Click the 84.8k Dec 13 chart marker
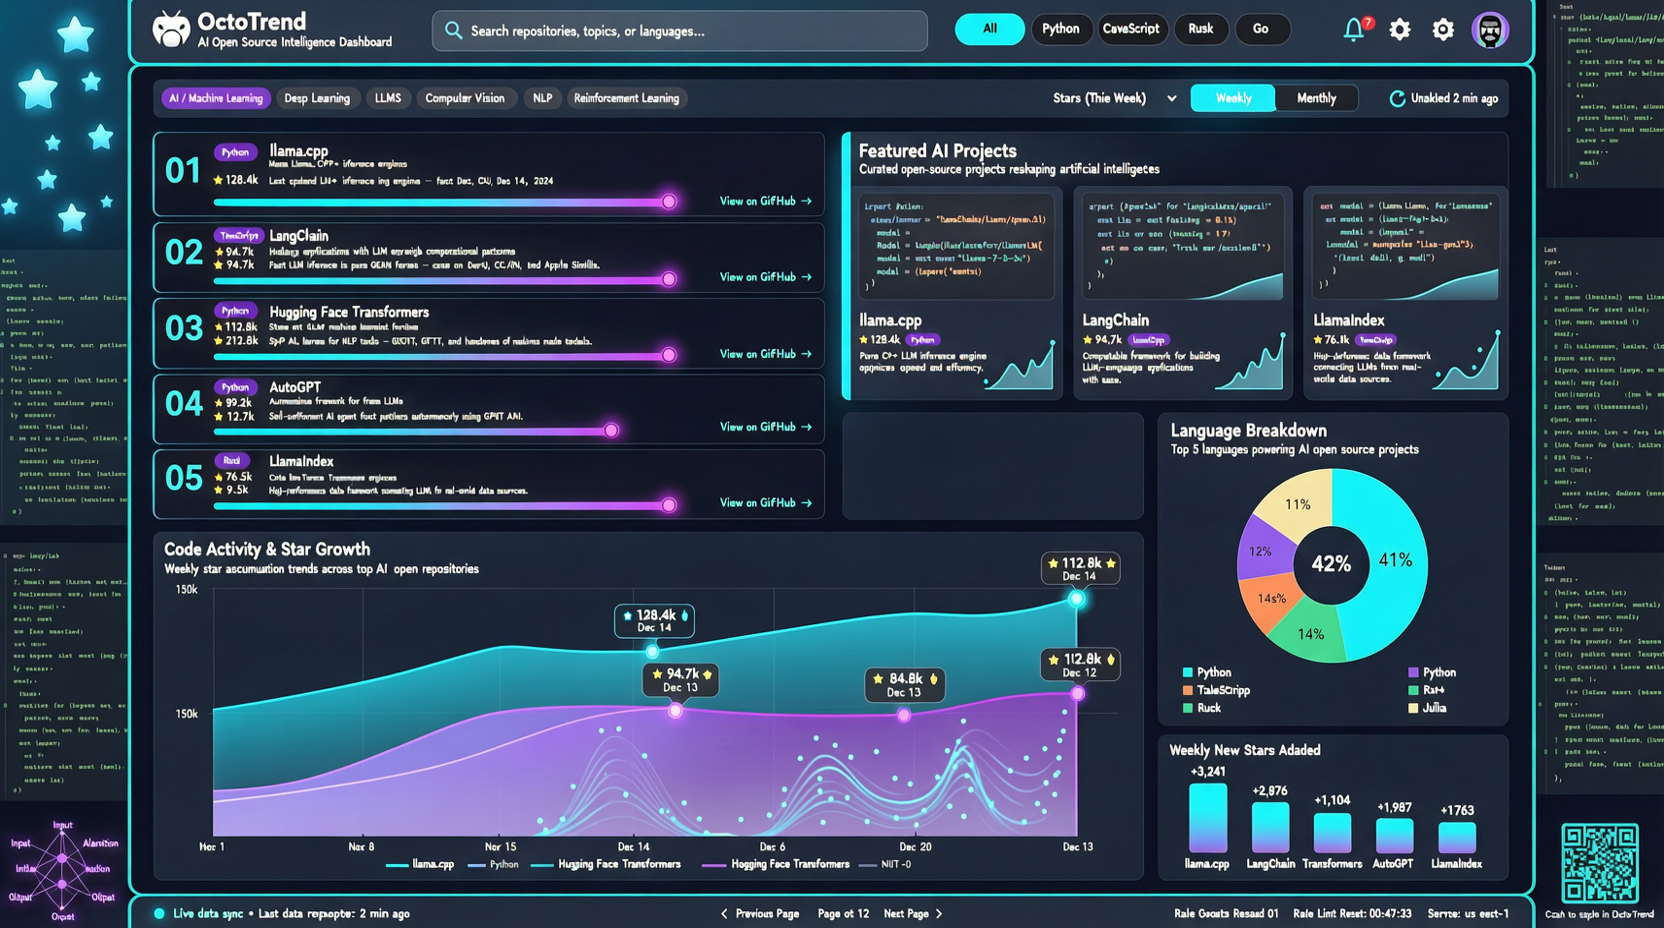The height and width of the screenshot is (928, 1664). pyautogui.click(x=904, y=715)
